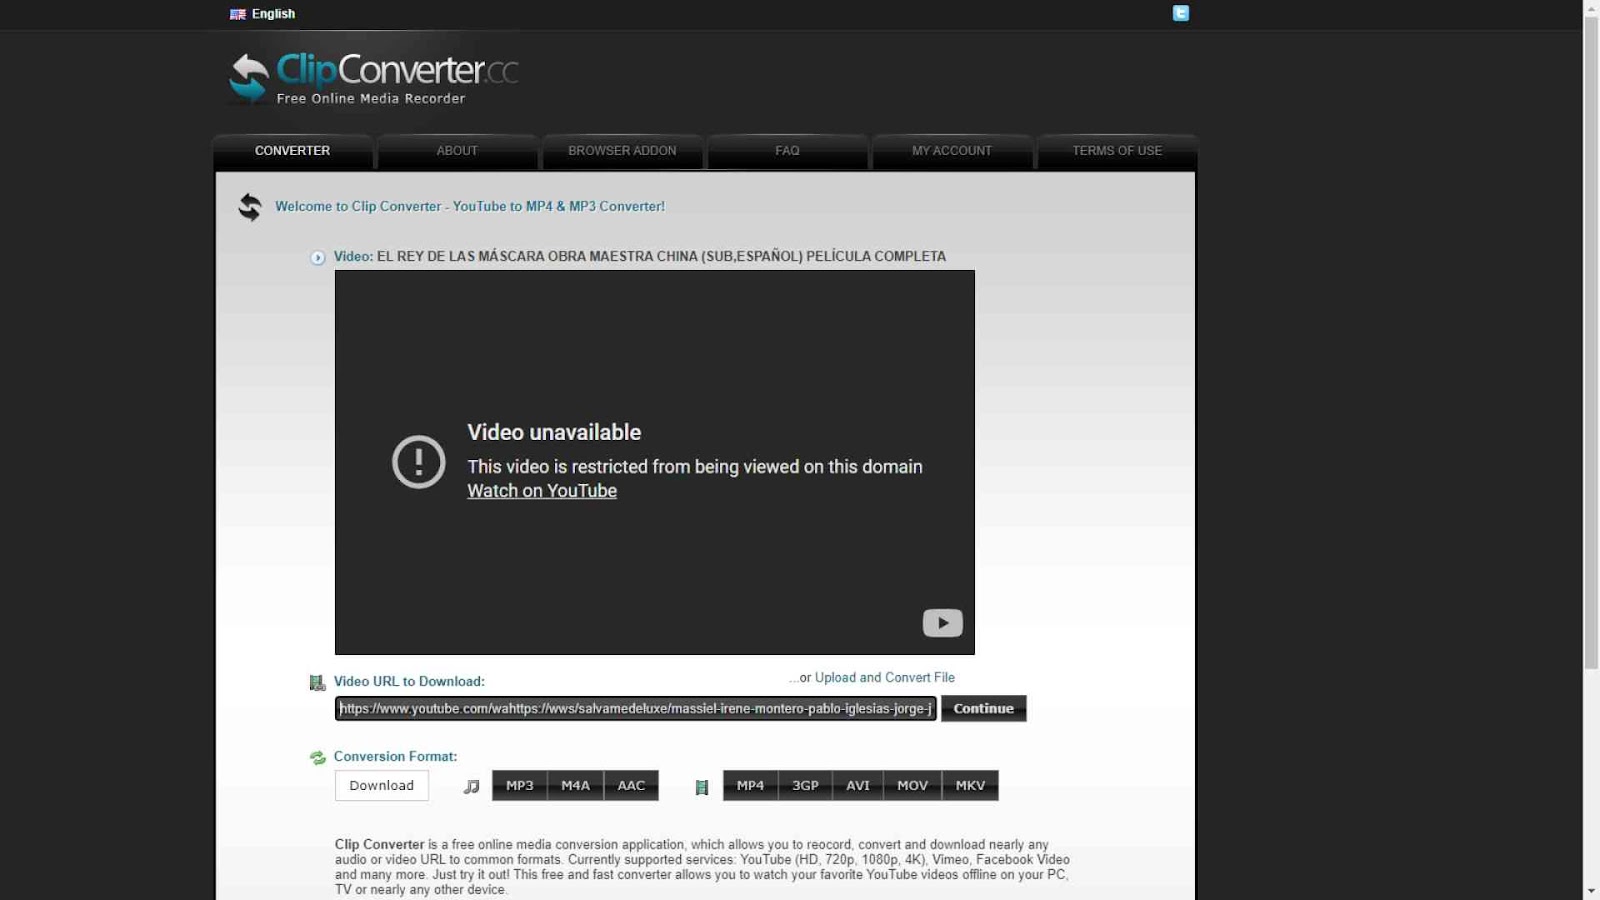The height and width of the screenshot is (900, 1600).
Task: View the TERMS OF USE tab
Action: 1117,151
